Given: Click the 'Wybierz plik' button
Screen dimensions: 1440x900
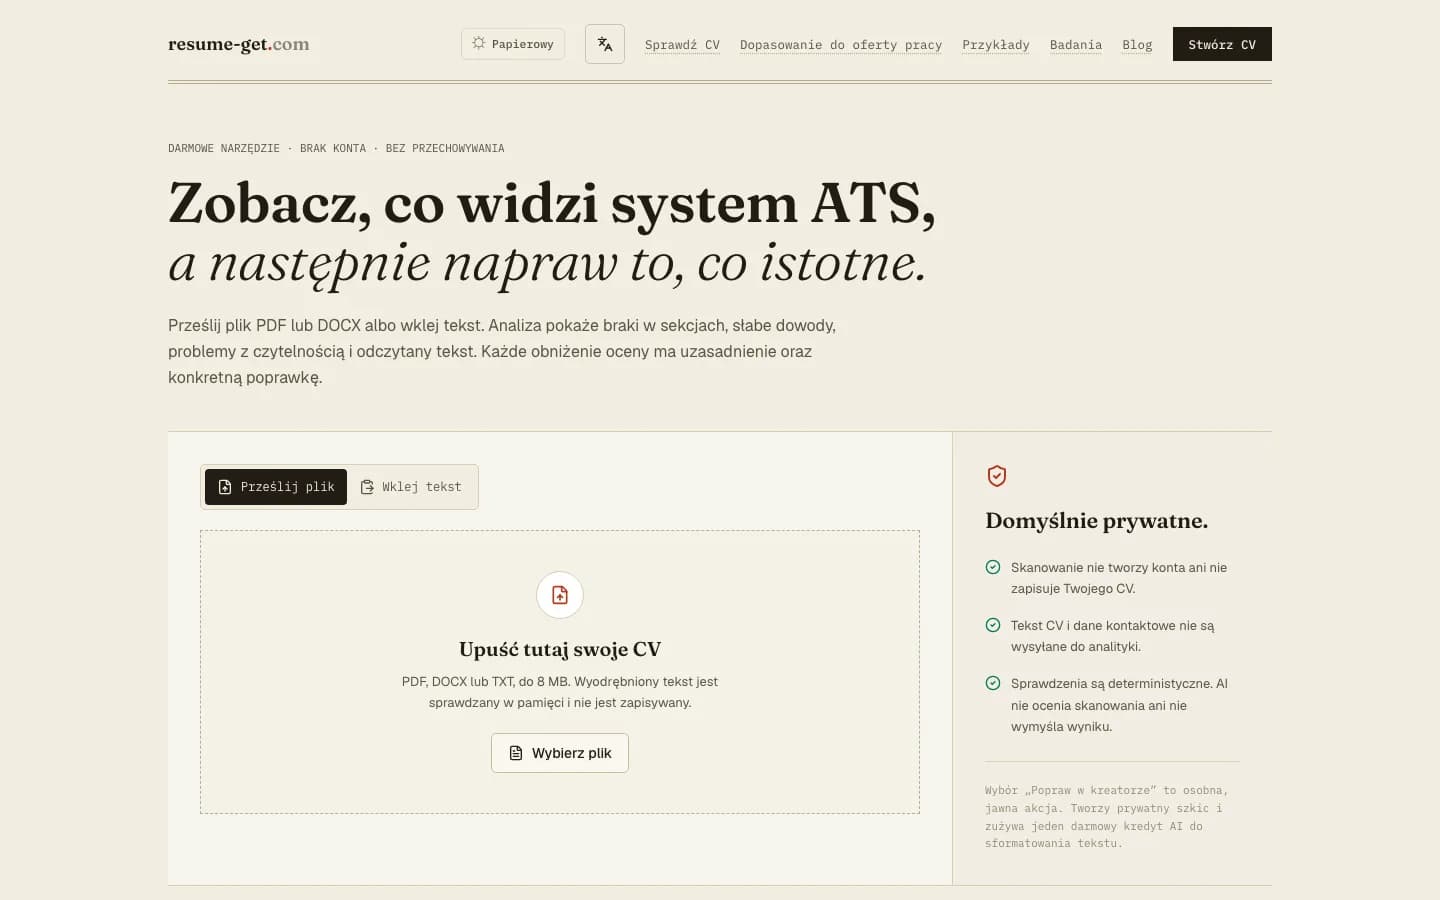Looking at the screenshot, I should coord(560,753).
